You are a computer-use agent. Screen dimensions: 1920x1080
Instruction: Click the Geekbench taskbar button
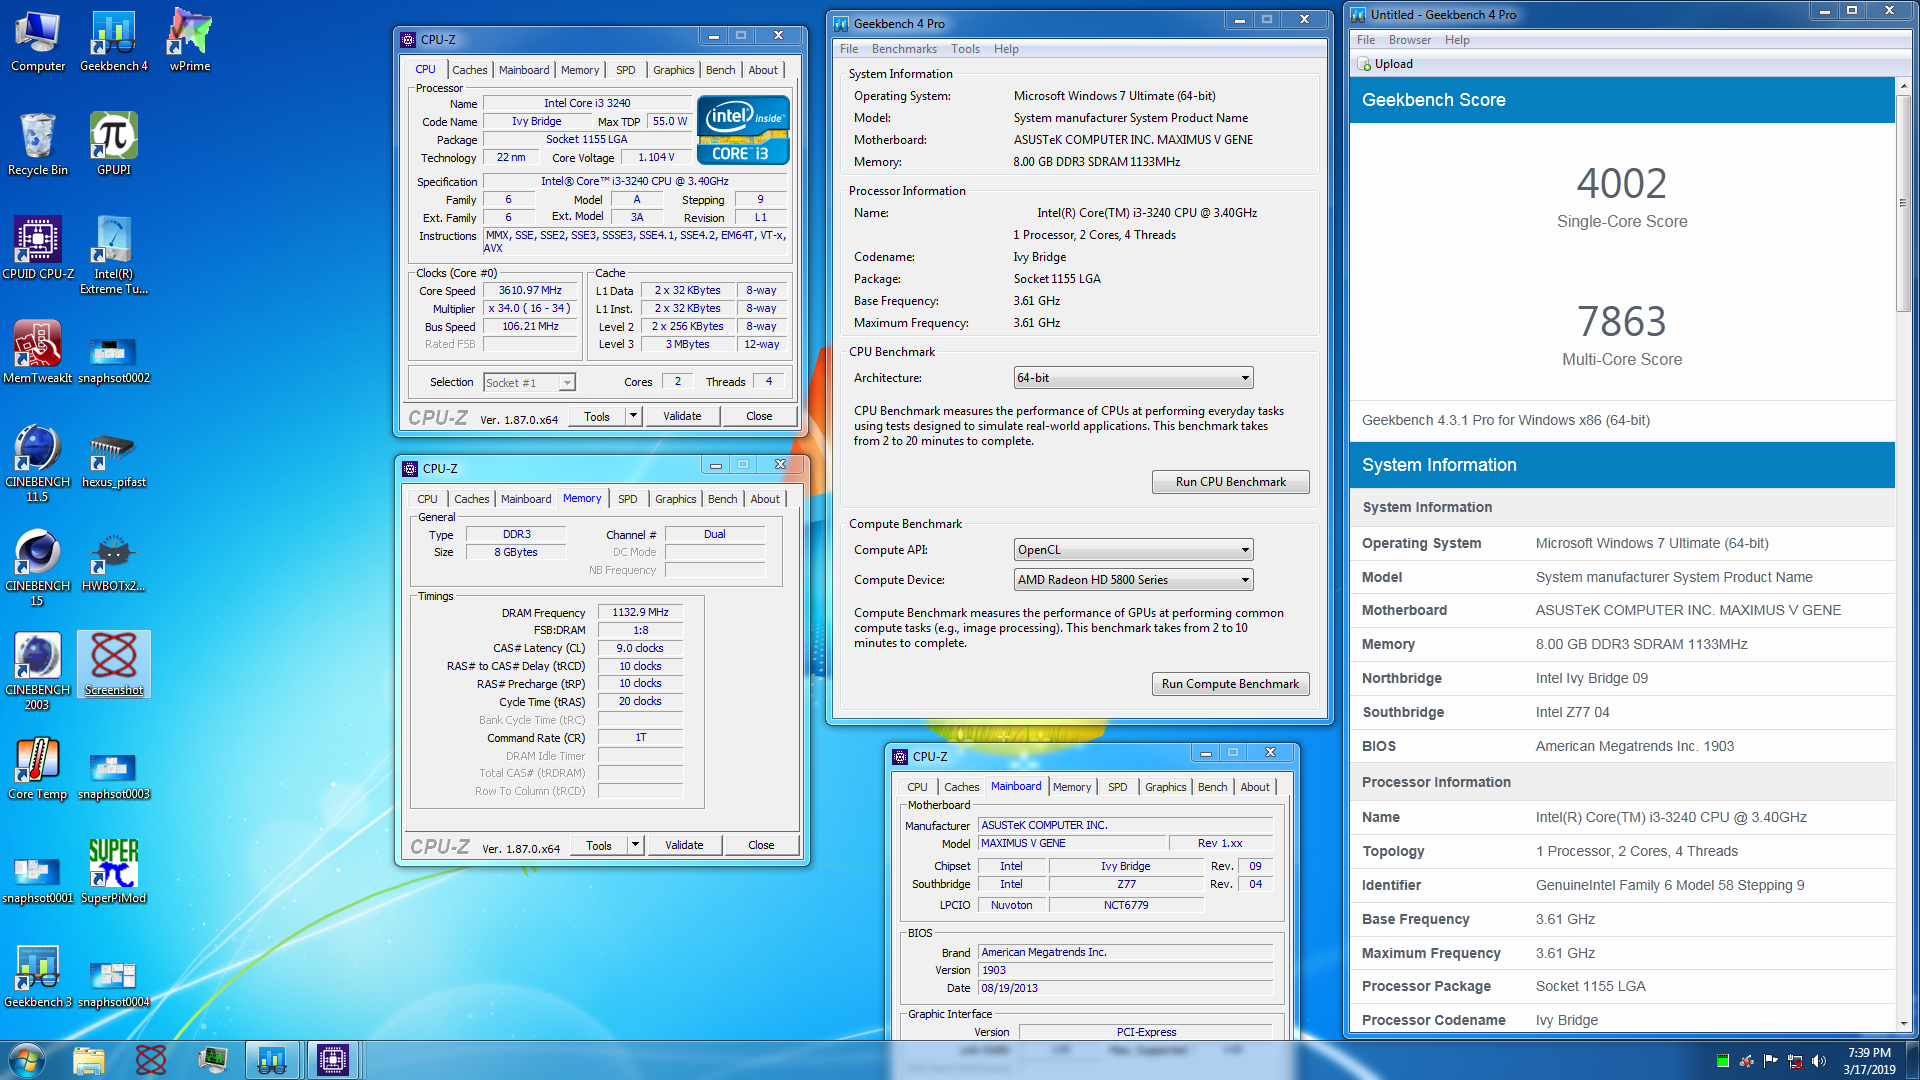272,1060
